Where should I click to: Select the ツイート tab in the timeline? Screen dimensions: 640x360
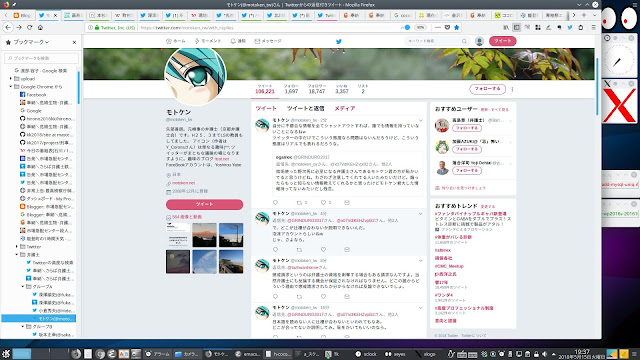(x=266, y=109)
